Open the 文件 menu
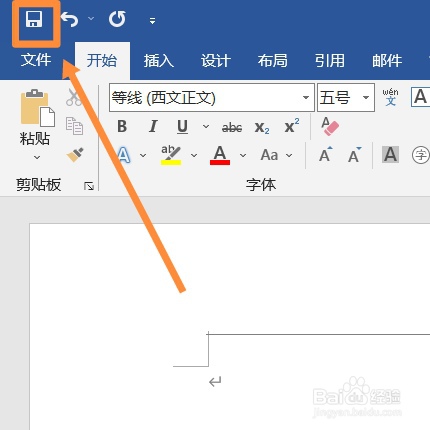430x430 pixels. [x=36, y=60]
